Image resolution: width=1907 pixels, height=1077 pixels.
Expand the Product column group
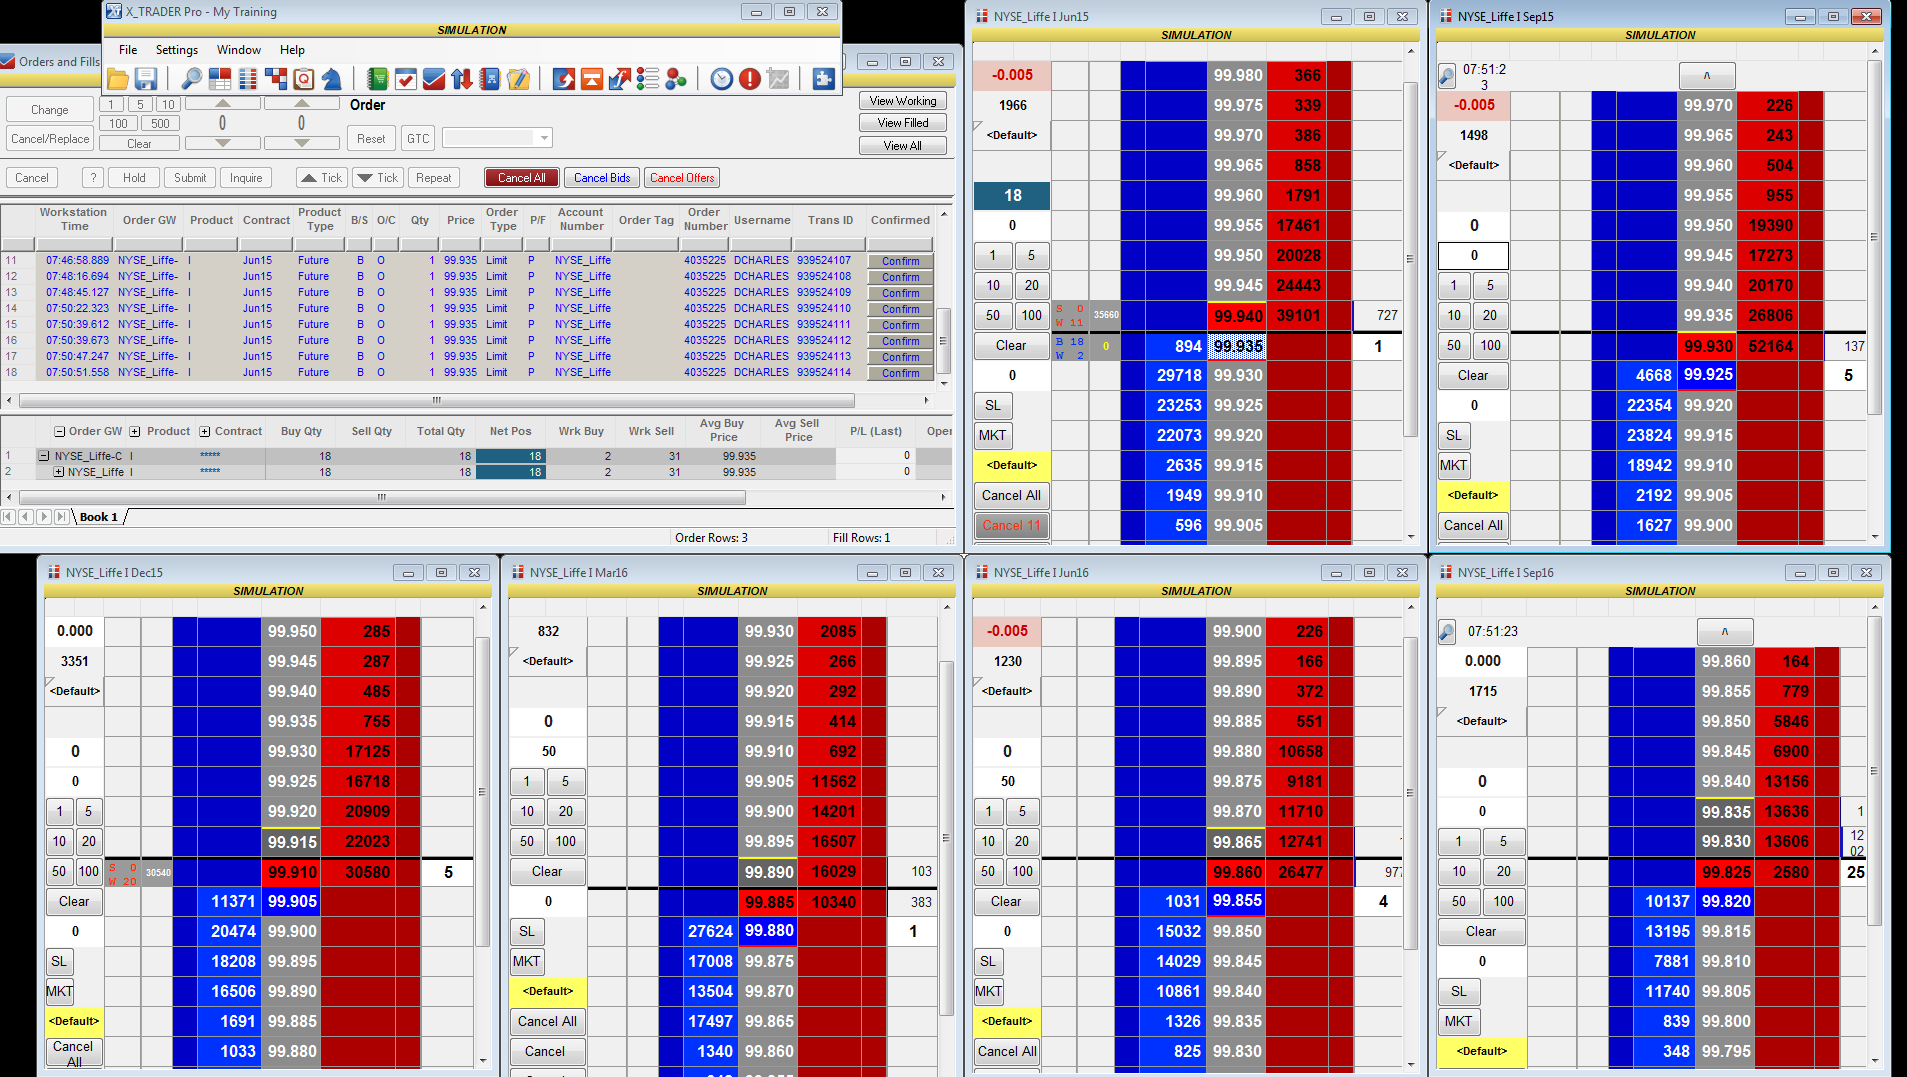point(135,432)
